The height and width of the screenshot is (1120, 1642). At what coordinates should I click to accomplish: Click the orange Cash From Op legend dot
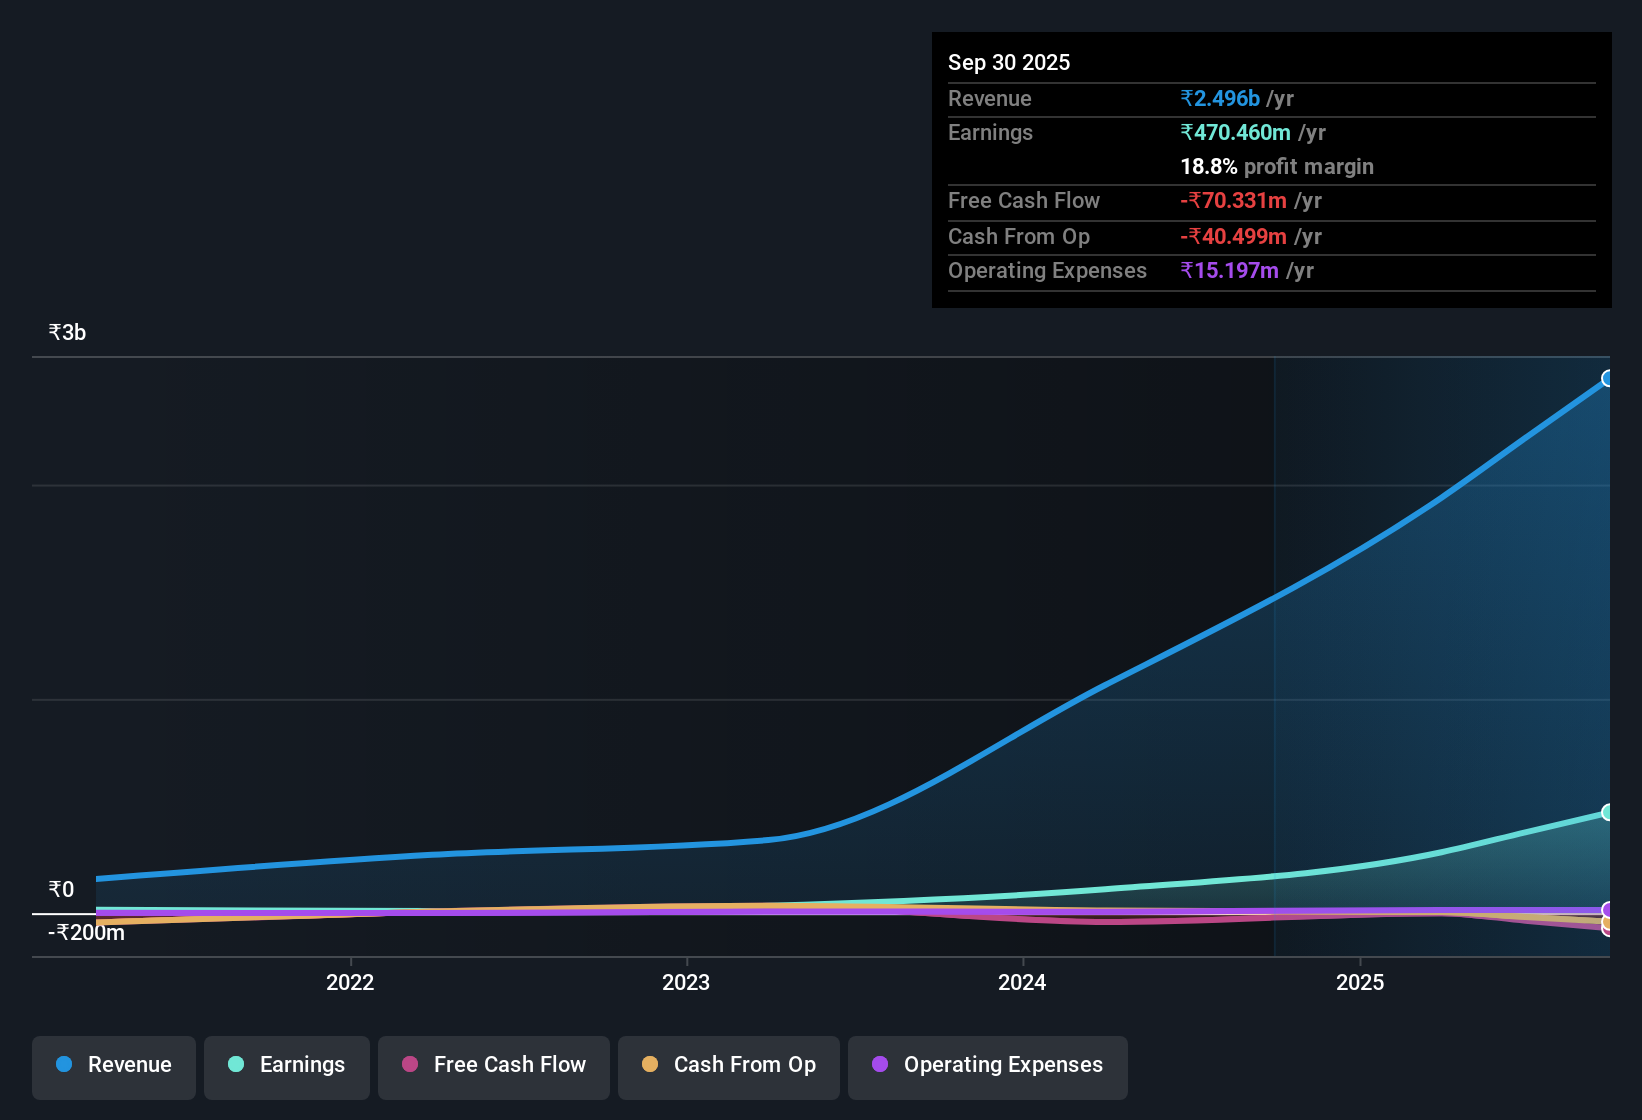[x=650, y=1064]
